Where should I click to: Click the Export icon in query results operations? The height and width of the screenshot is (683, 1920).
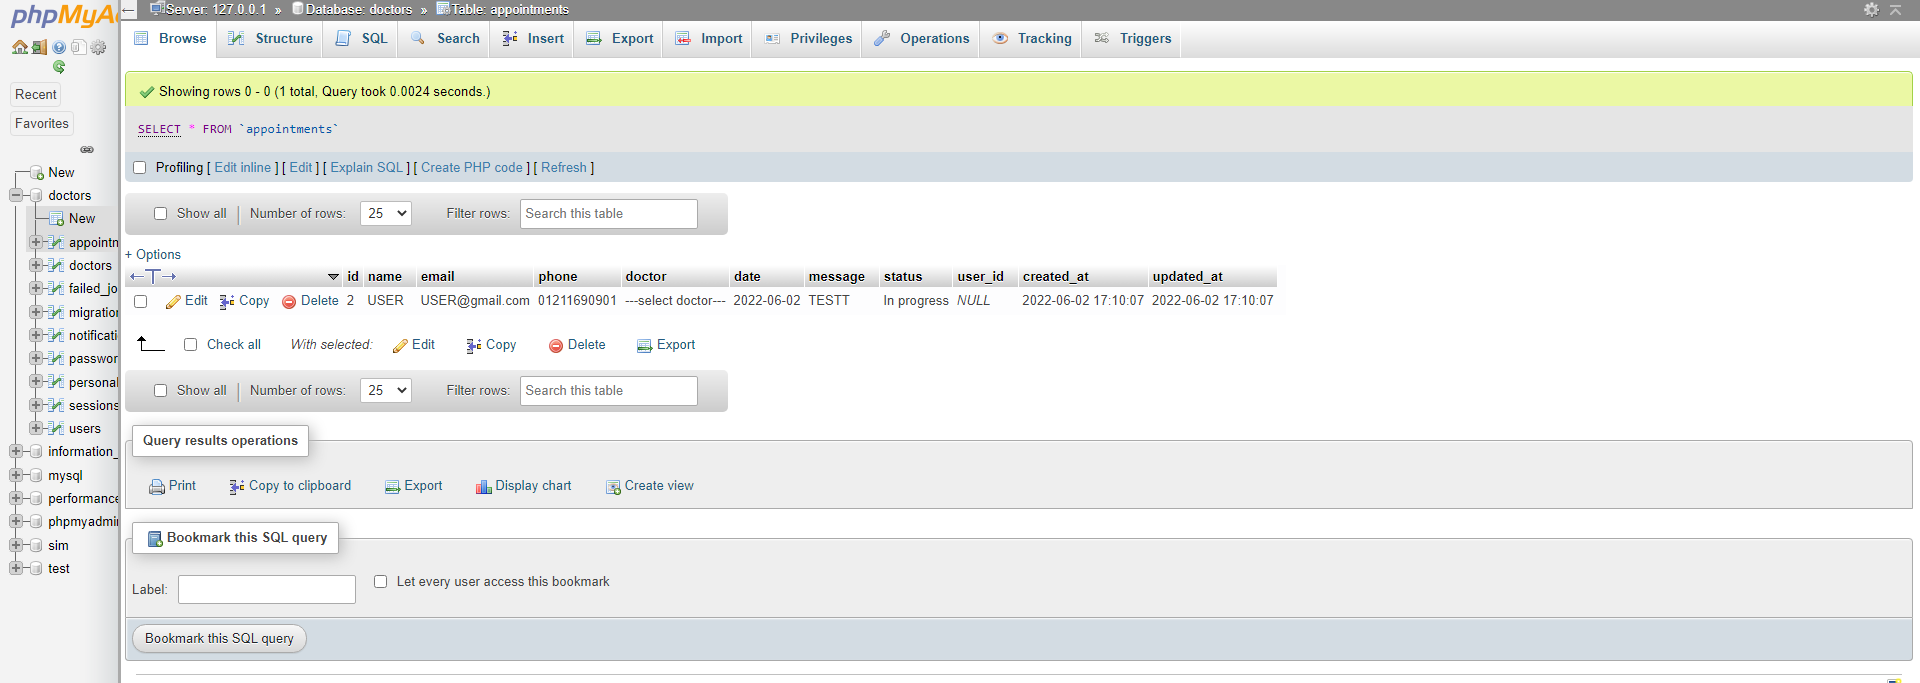coord(392,487)
